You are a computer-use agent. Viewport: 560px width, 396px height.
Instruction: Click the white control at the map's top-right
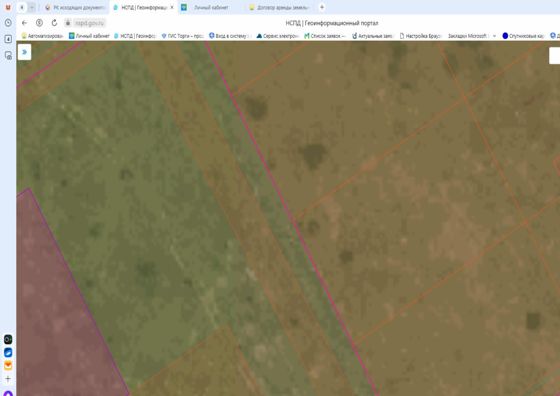pos(554,56)
